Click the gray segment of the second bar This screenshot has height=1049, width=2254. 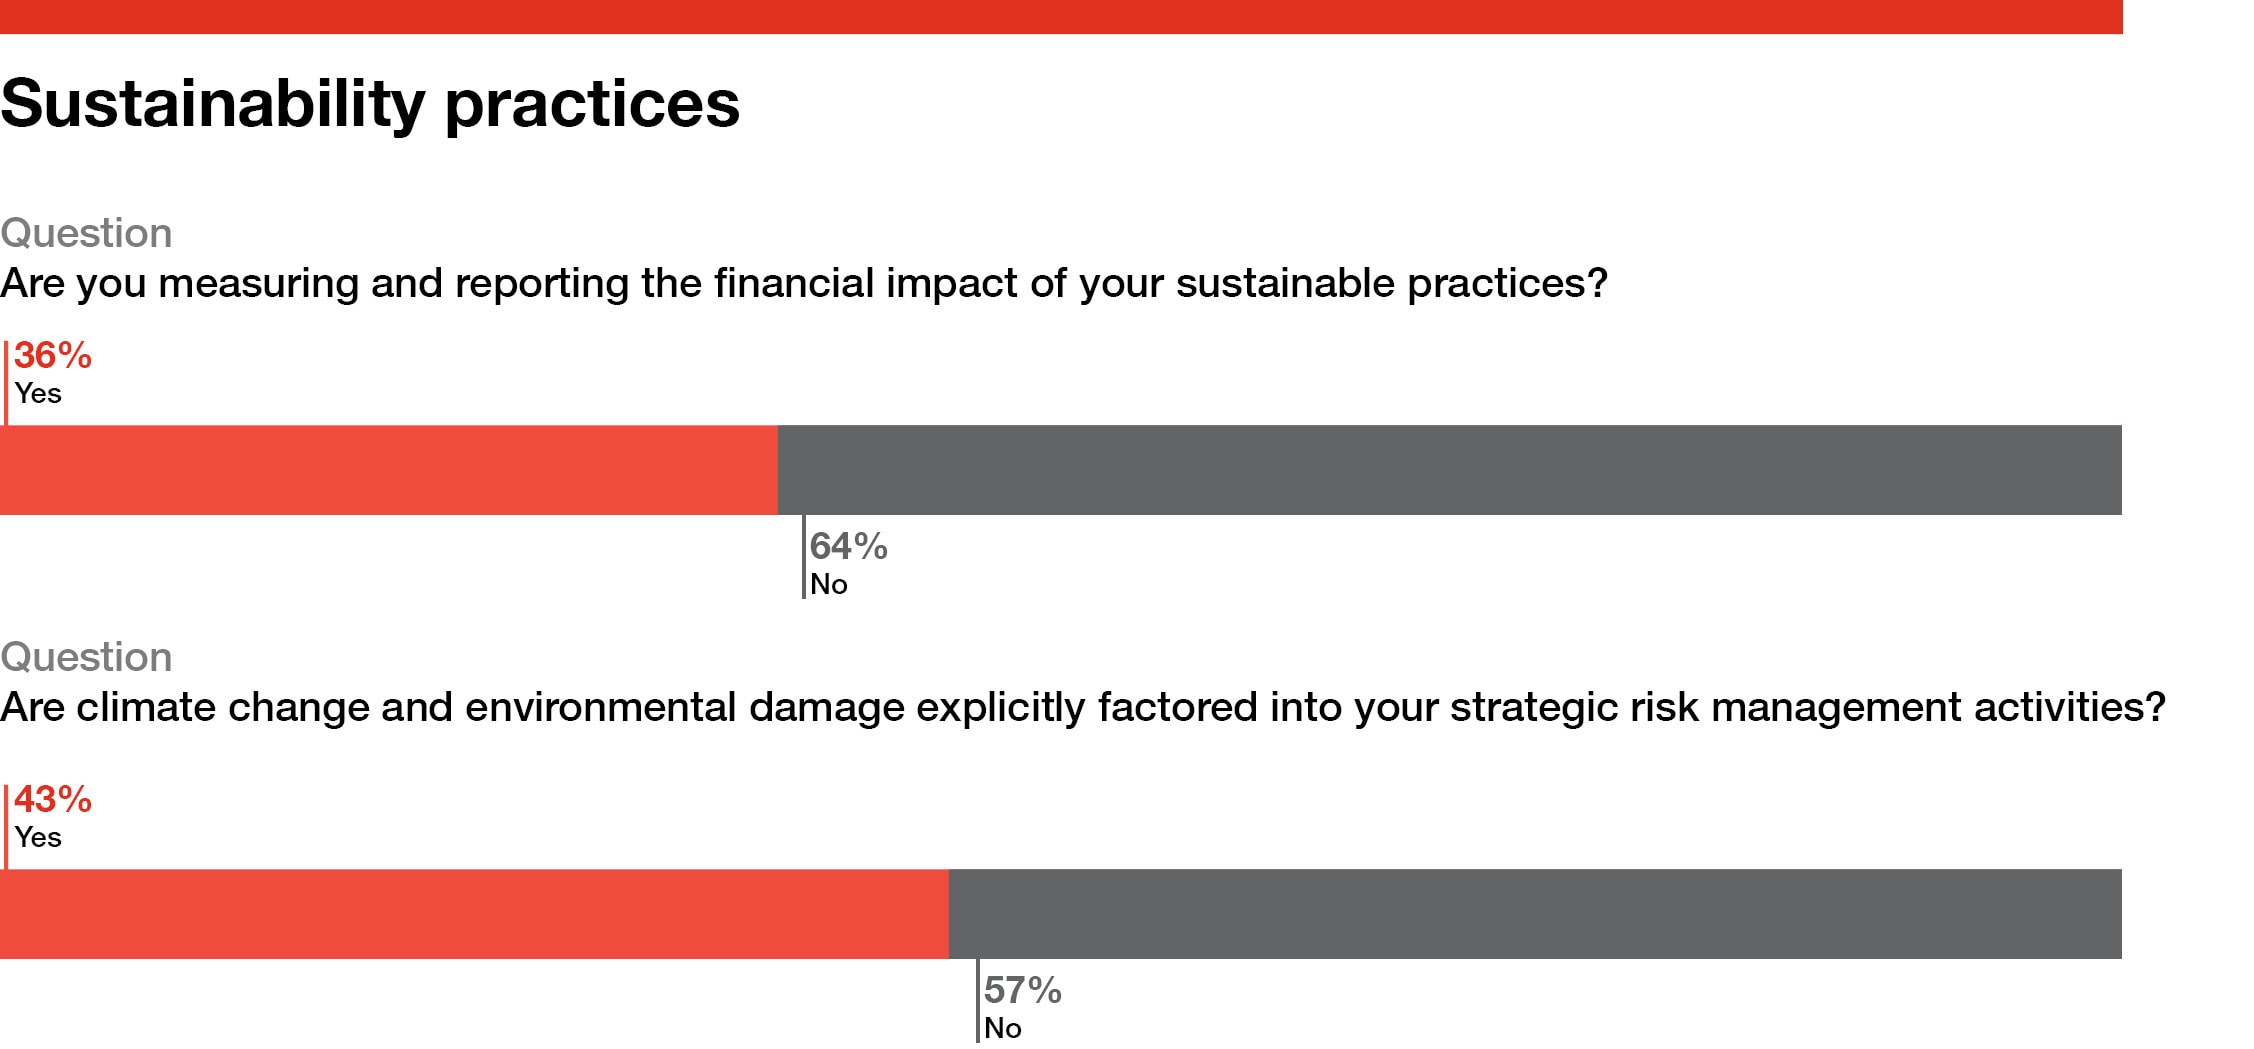click(x=1535, y=914)
